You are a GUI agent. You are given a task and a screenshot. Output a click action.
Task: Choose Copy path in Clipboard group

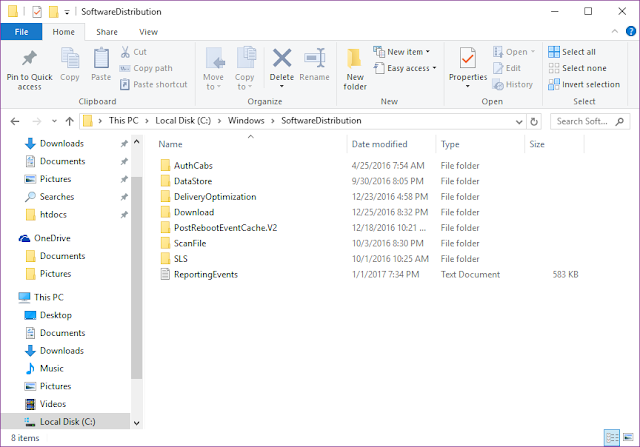146,68
